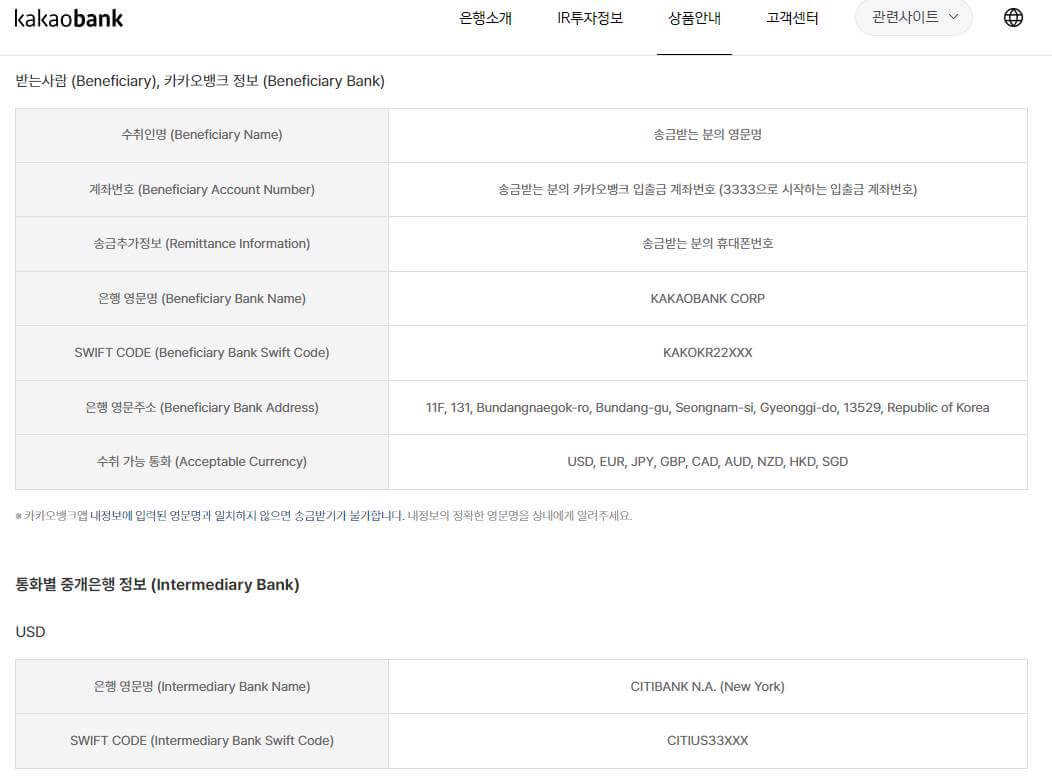Click the 수취인명 (Beneficiary Name) cell
Image resolution: width=1052 pixels, height=776 pixels.
[x=202, y=135]
